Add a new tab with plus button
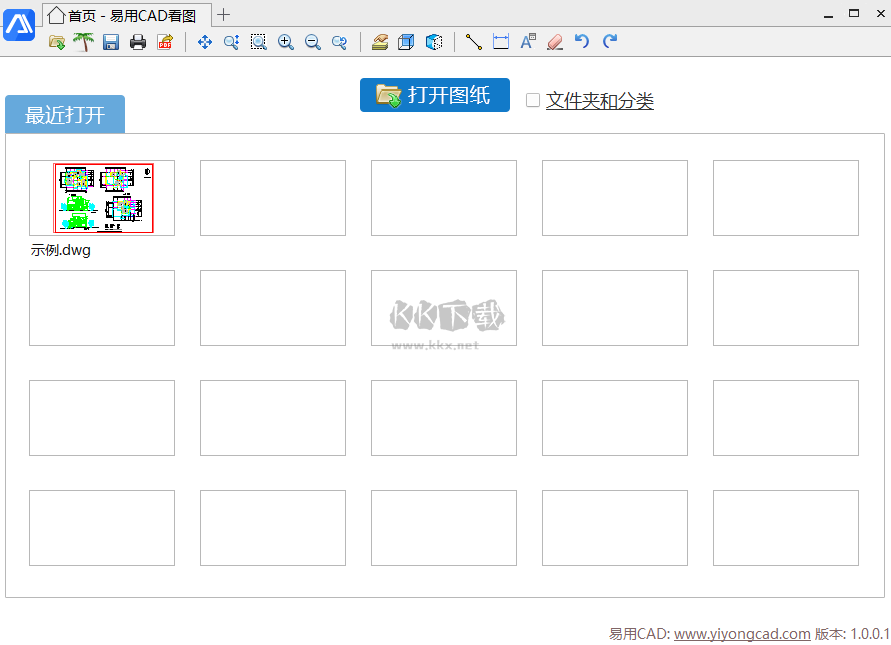The width and height of the screenshot is (891, 645). pyautogui.click(x=223, y=15)
